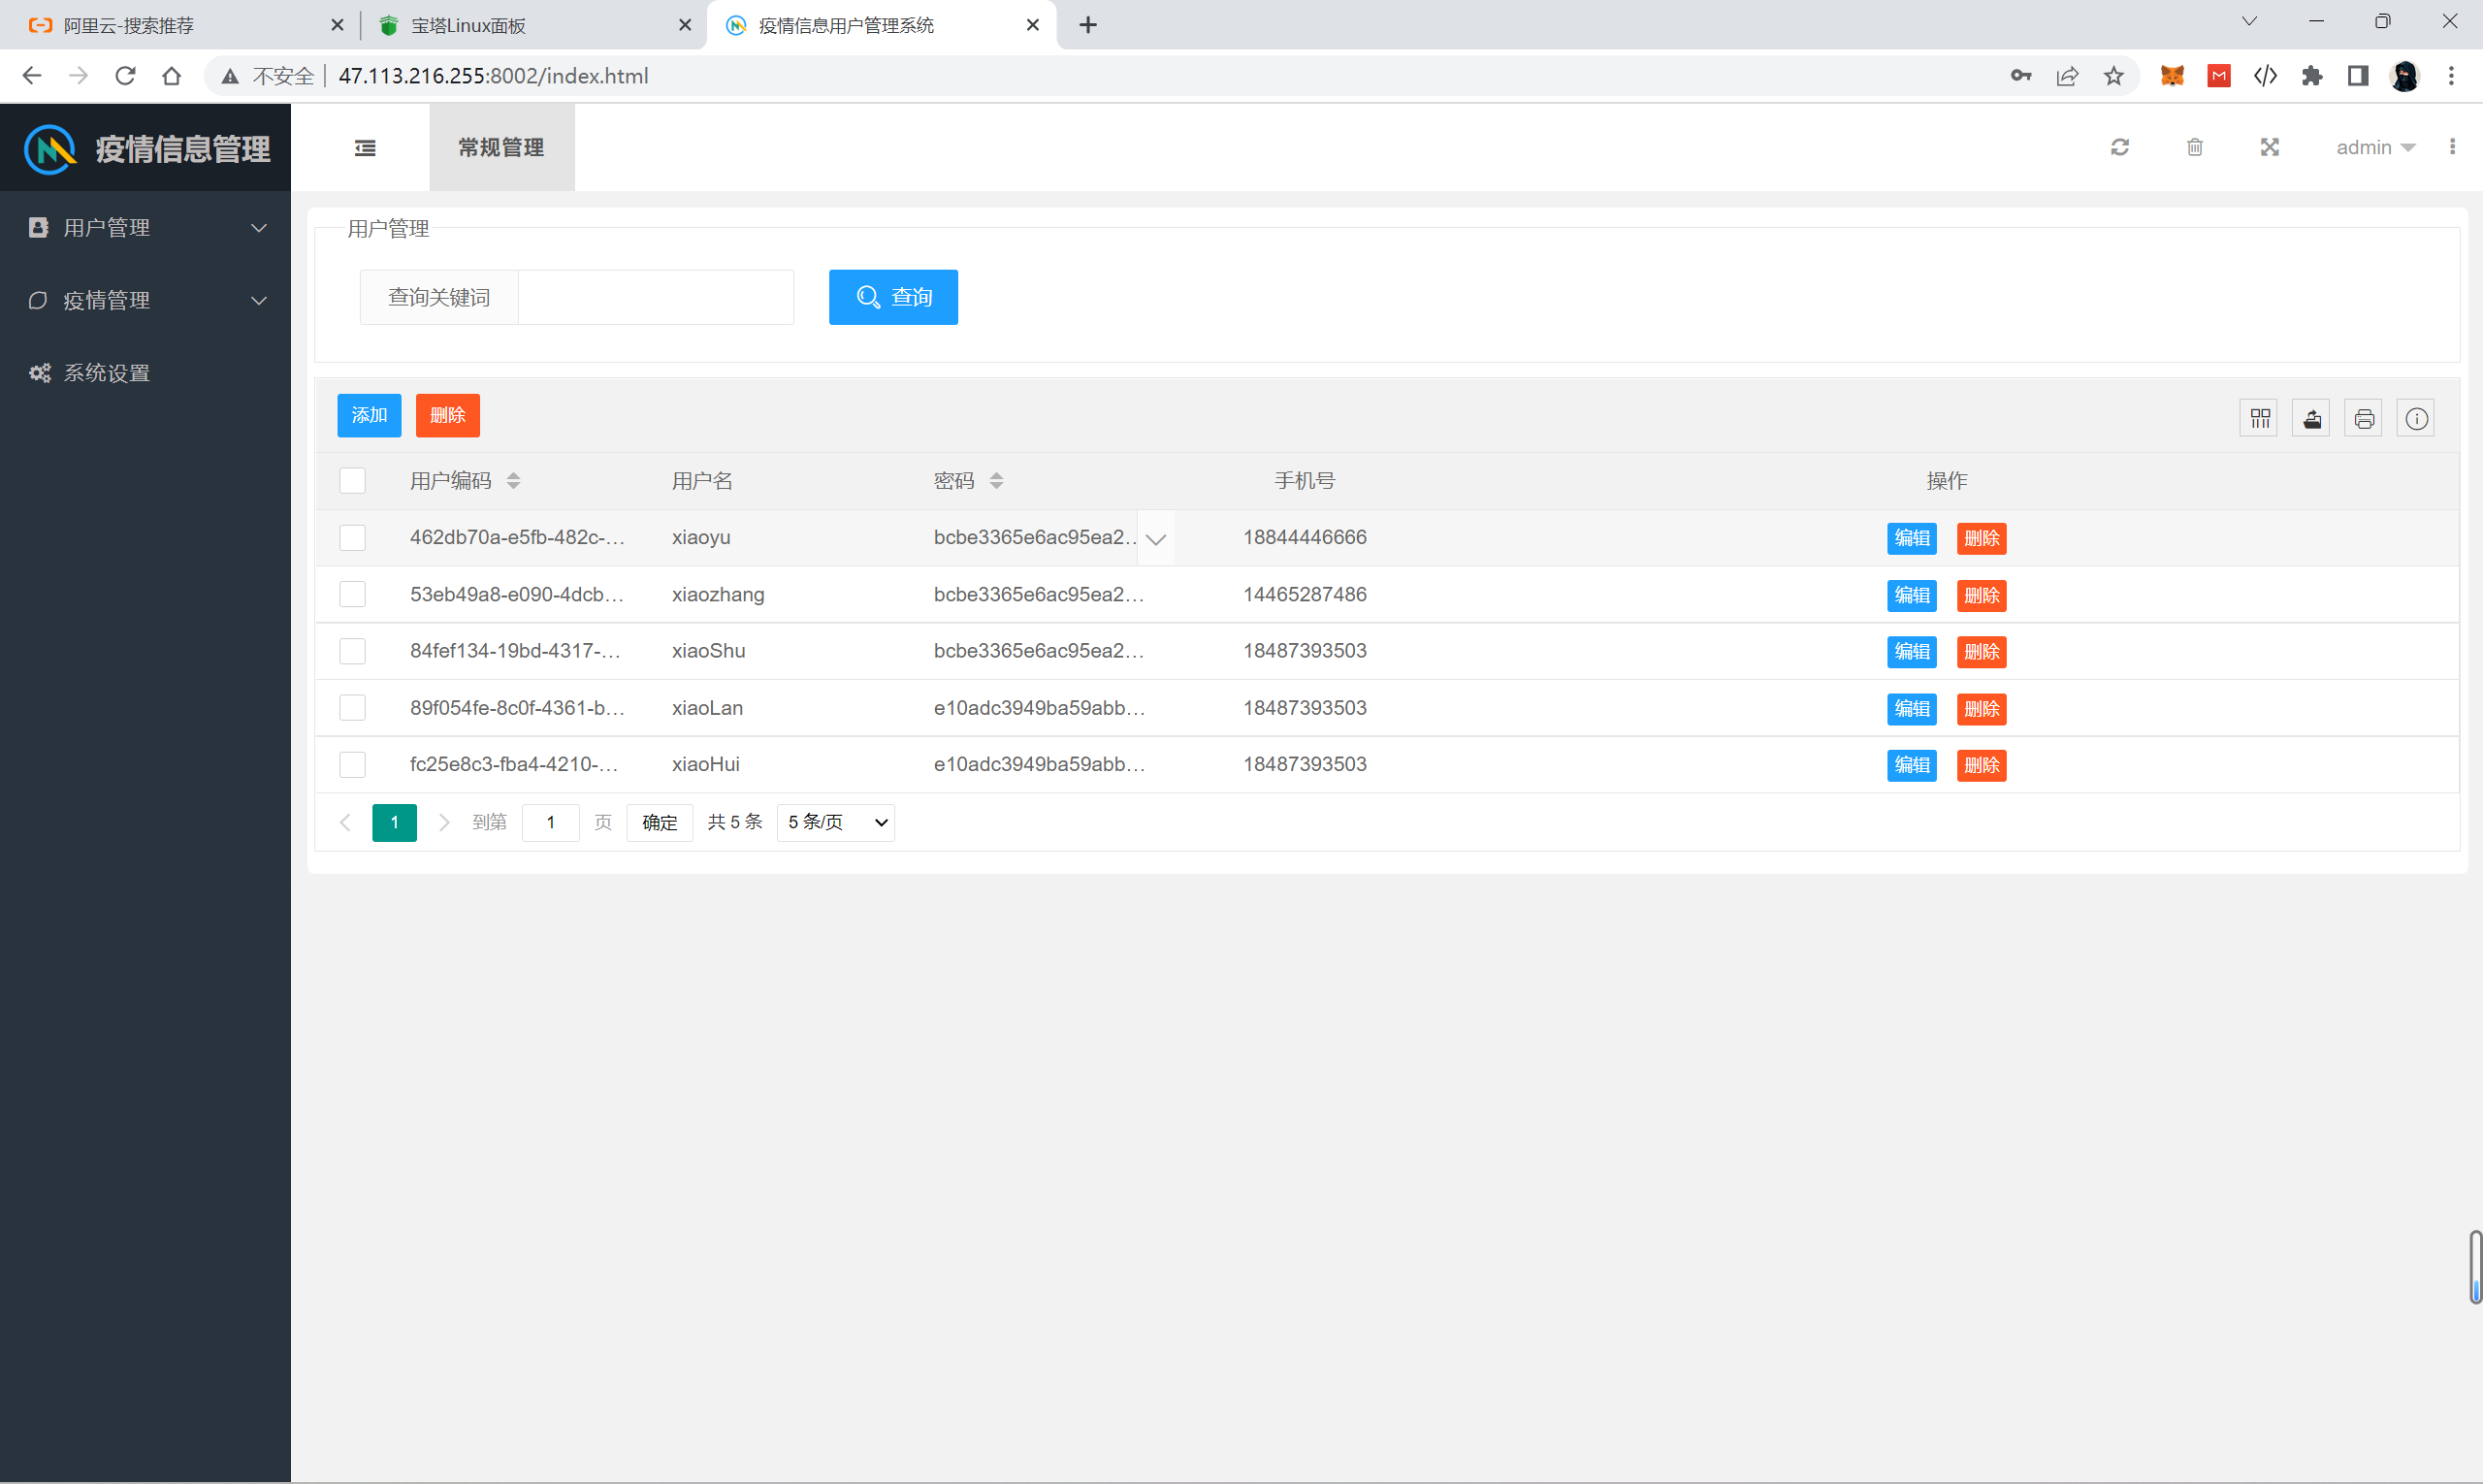The width and height of the screenshot is (2483, 1484).
Task: Check the select-all header checkbox
Action: pos(352,481)
